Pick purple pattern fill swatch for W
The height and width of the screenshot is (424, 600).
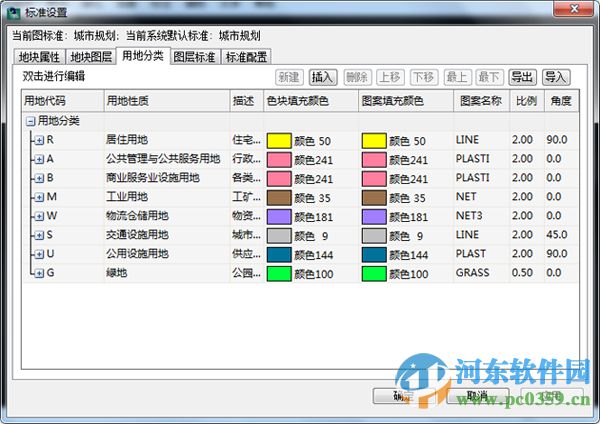tap(374, 217)
